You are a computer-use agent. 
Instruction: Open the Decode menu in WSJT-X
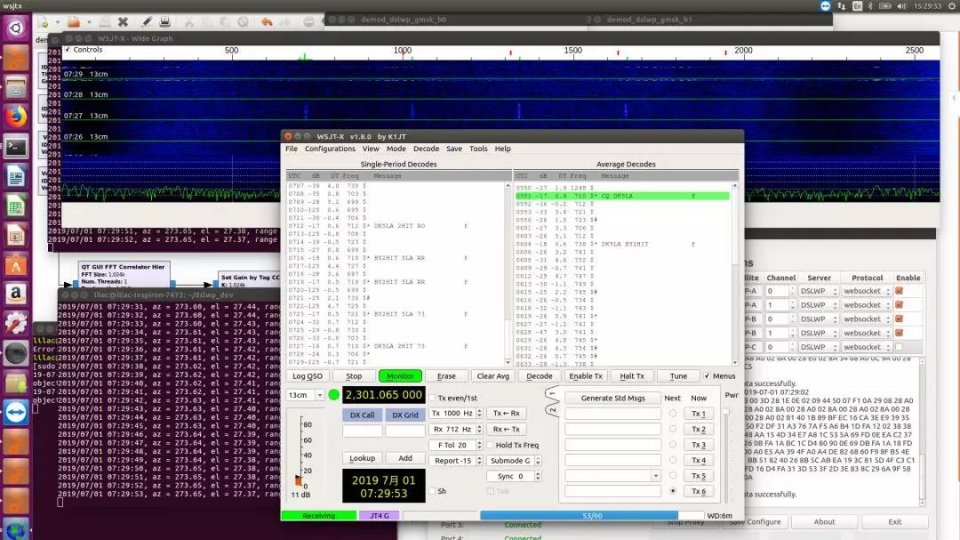click(x=425, y=149)
